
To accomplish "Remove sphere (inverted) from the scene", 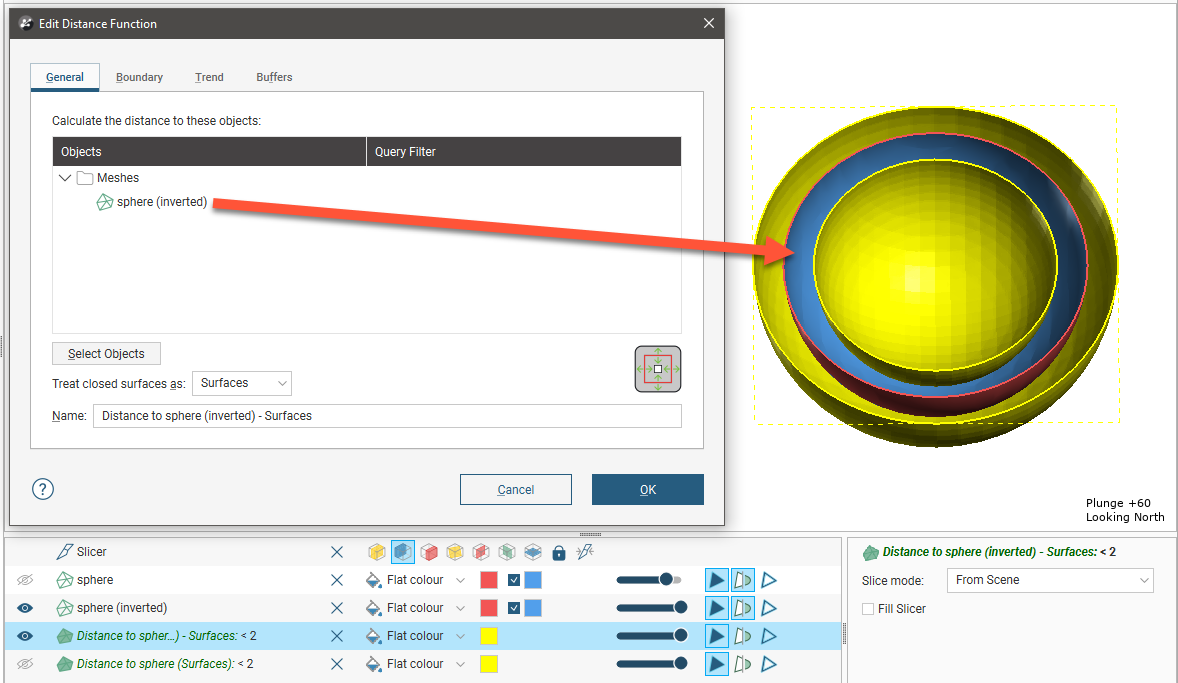I will point(337,608).
